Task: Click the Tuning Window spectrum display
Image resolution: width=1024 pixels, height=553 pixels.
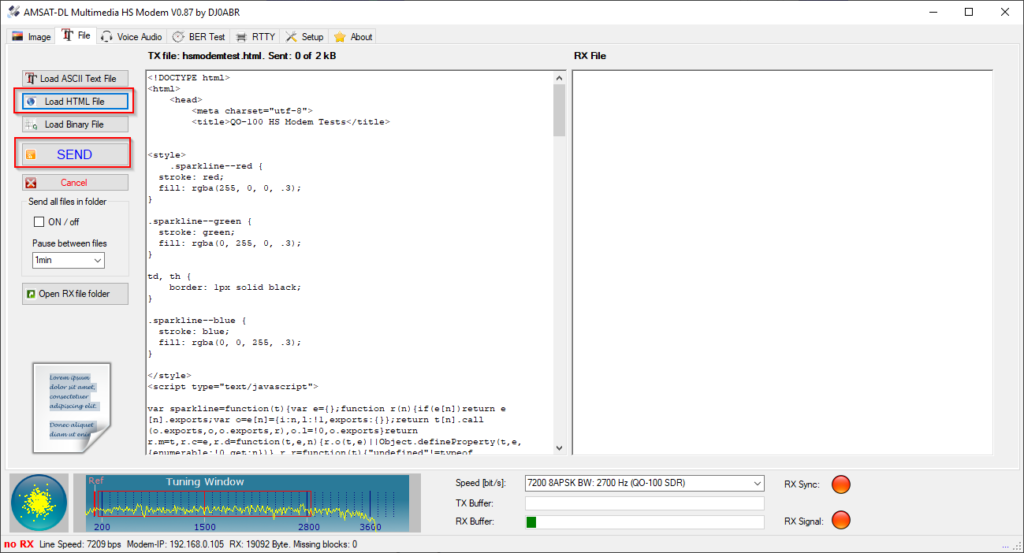Action: 248,503
